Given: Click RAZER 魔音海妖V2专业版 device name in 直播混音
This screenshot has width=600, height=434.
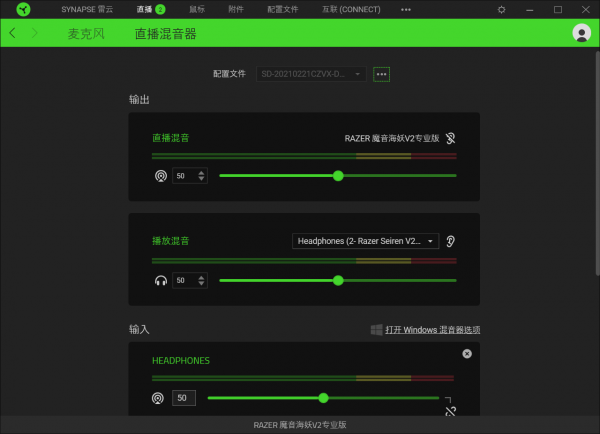Looking at the screenshot, I should coord(392,138).
